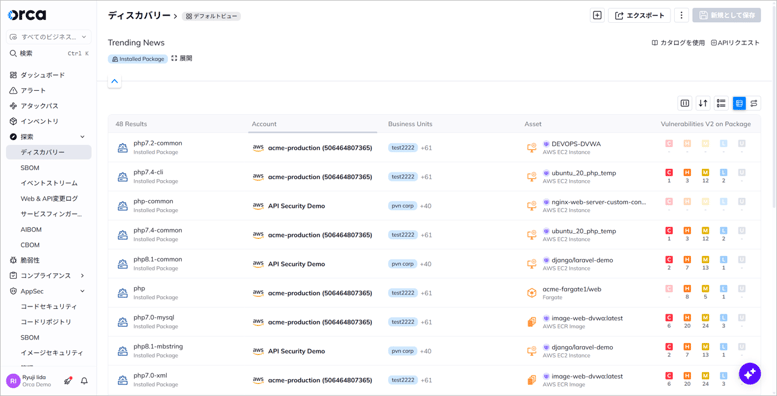This screenshot has width=777, height=396.
Task: Open notifications bell icon
Action: (x=84, y=381)
